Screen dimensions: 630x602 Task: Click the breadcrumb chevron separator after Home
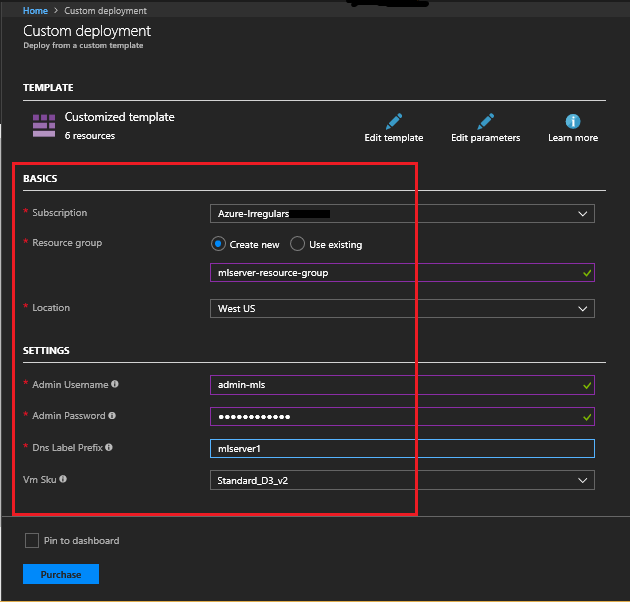tap(56, 11)
